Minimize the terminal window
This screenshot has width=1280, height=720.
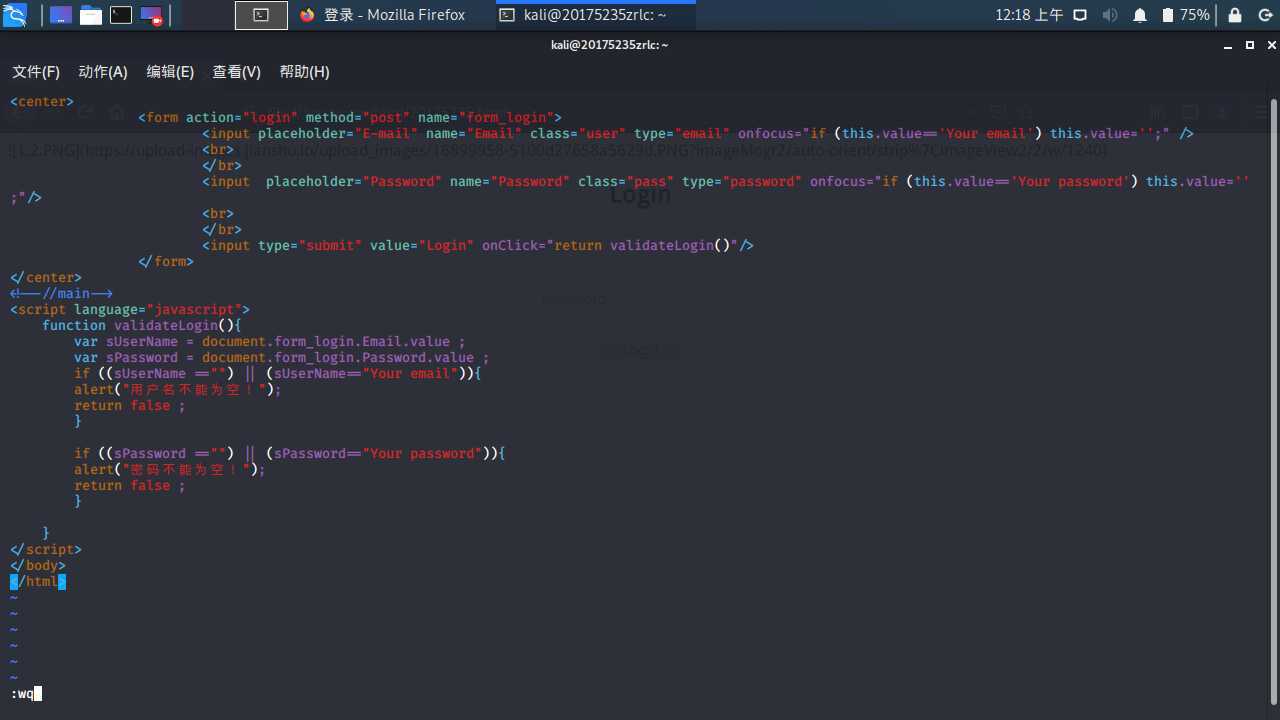pos(1229,45)
